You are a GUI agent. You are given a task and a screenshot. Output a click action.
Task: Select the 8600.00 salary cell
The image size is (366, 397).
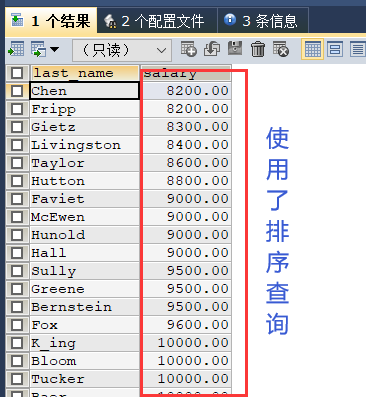point(186,163)
